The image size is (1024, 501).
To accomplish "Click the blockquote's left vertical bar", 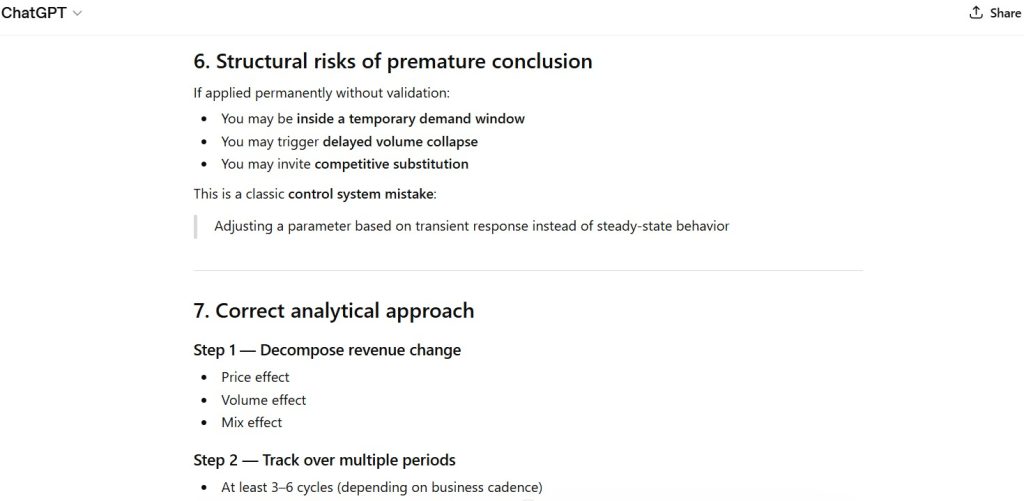I will coord(195,226).
